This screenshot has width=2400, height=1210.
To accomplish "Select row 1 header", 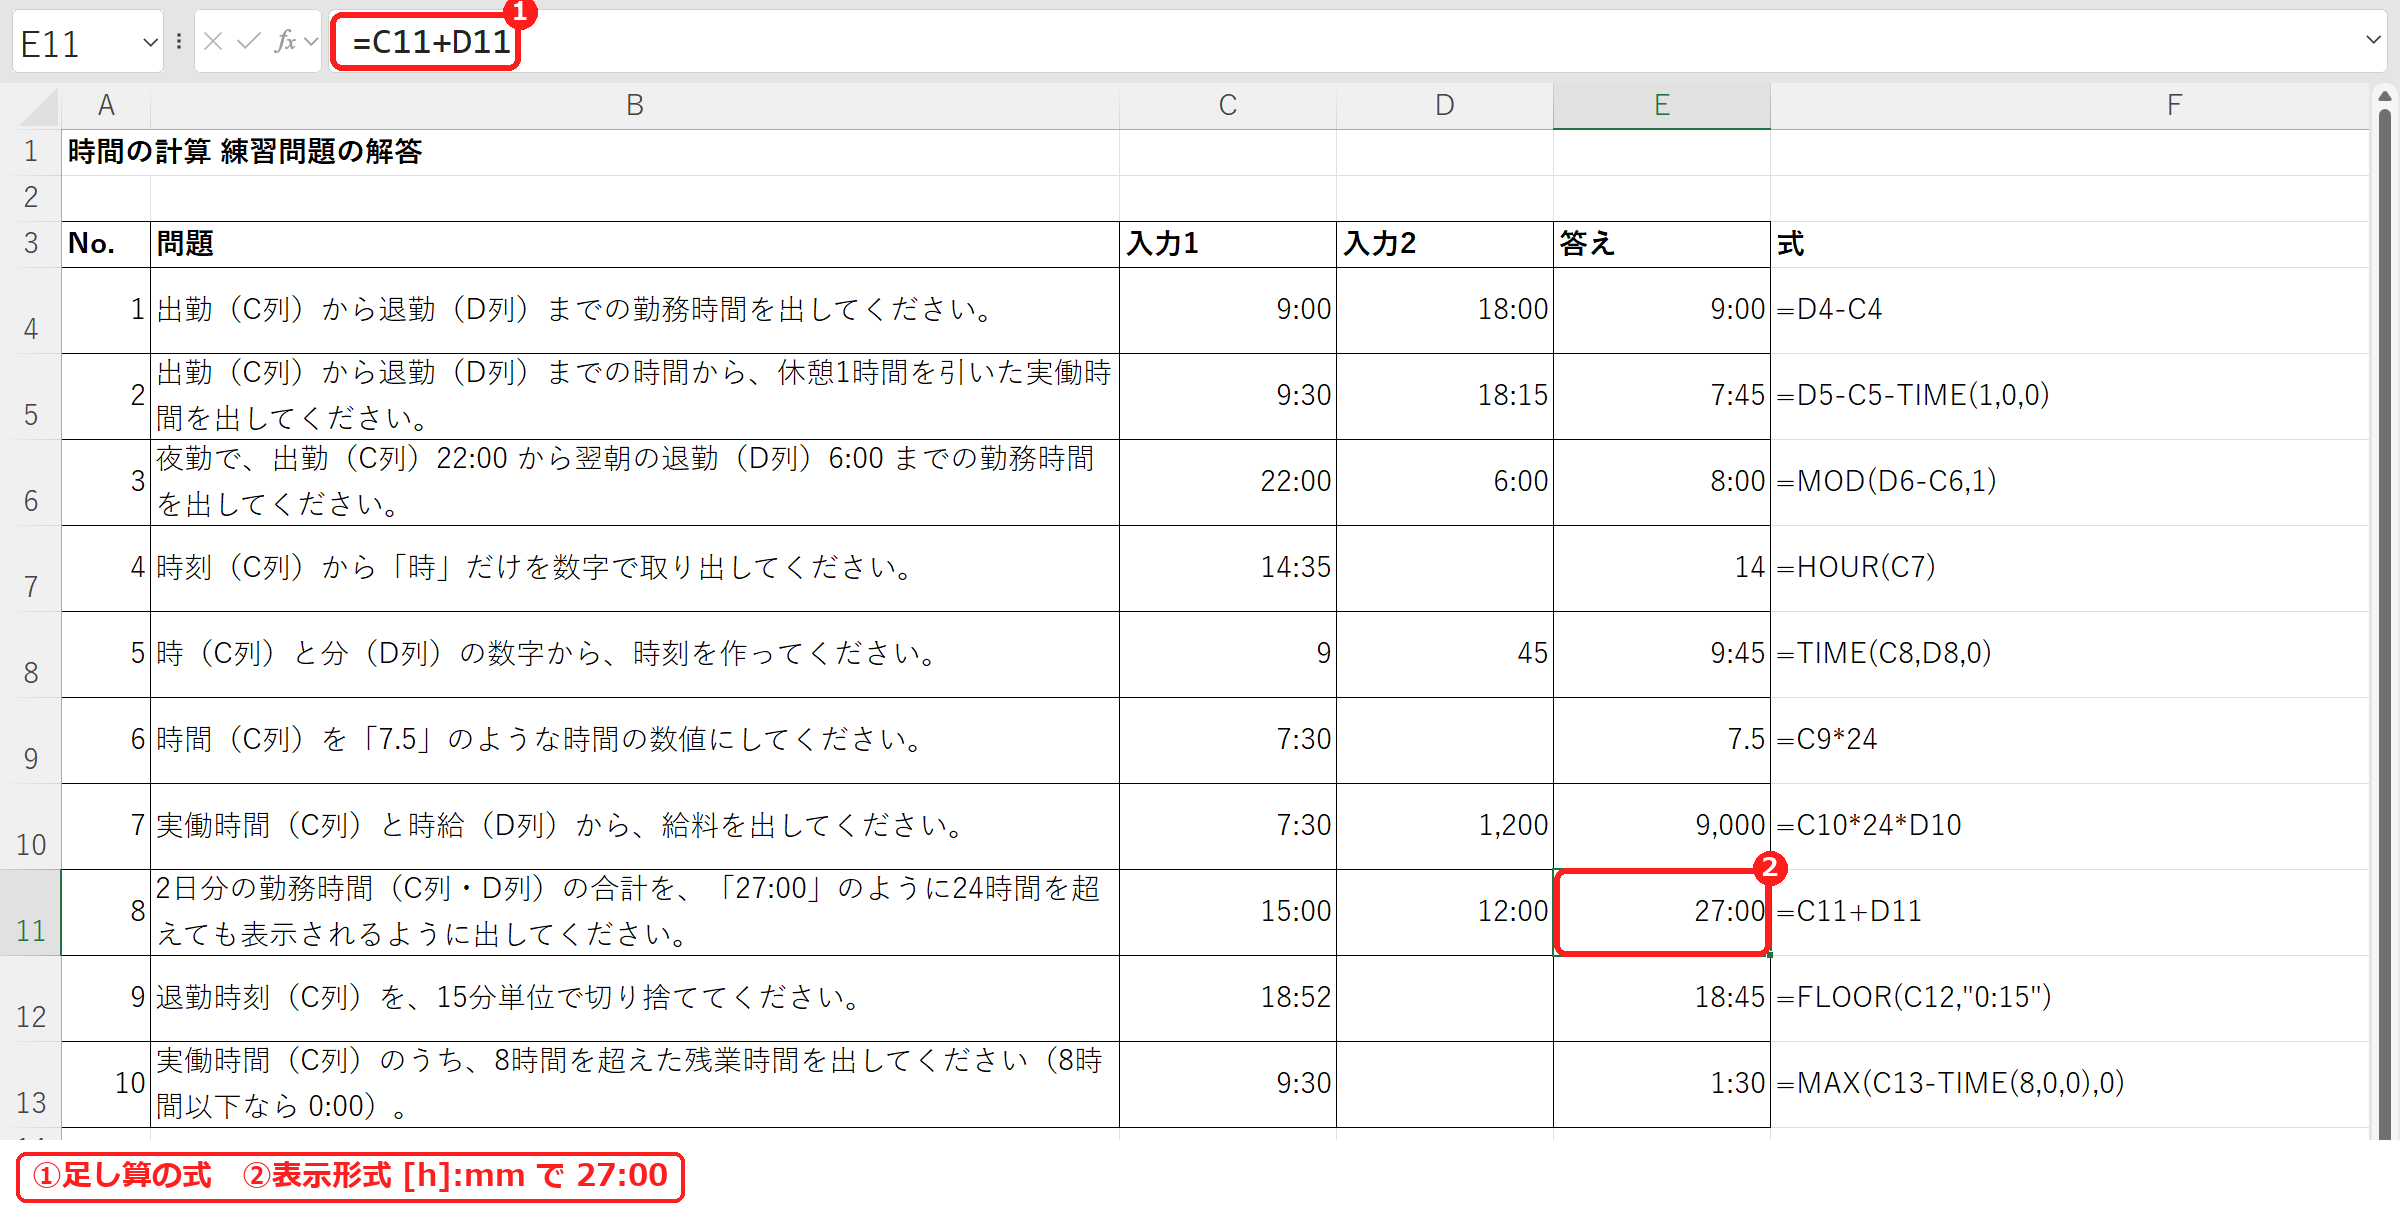I will coord(31,152).
